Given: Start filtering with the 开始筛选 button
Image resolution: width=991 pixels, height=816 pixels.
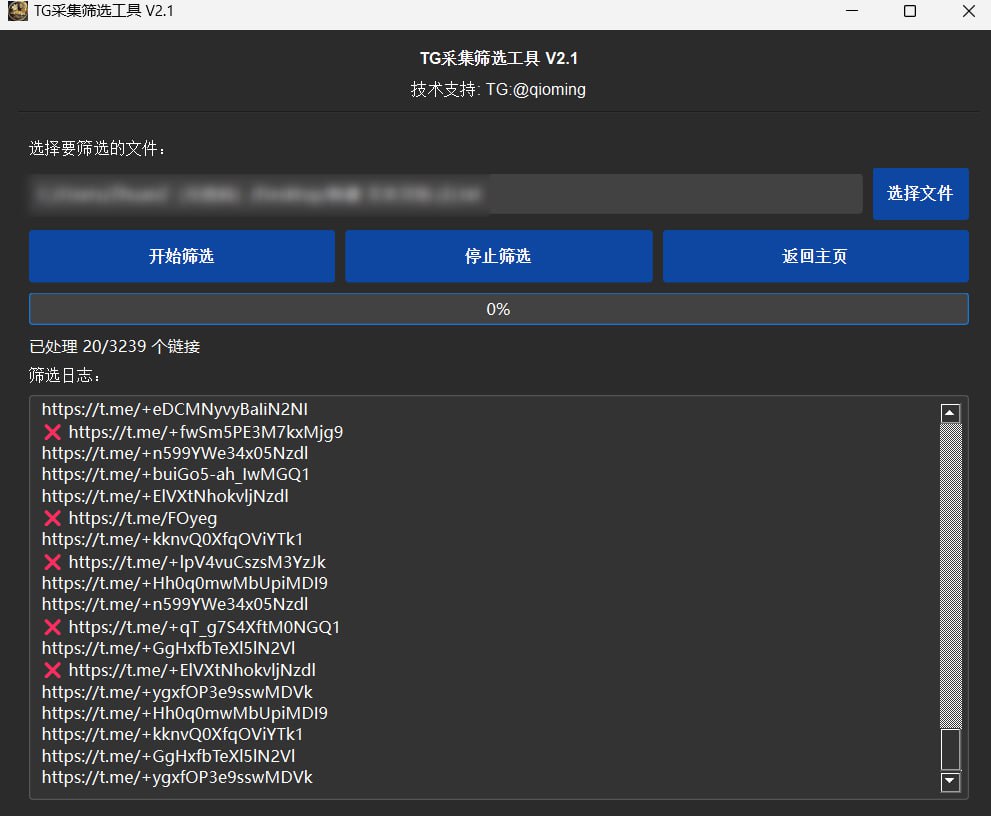Looking at the screenshot, I should coord(181,256).
